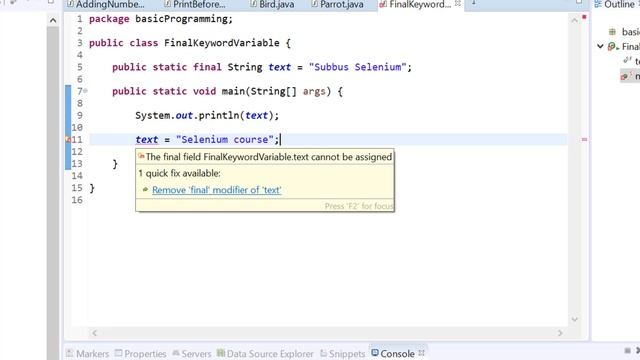Click the 'args' parameter on line 7

tap(314, 91)
